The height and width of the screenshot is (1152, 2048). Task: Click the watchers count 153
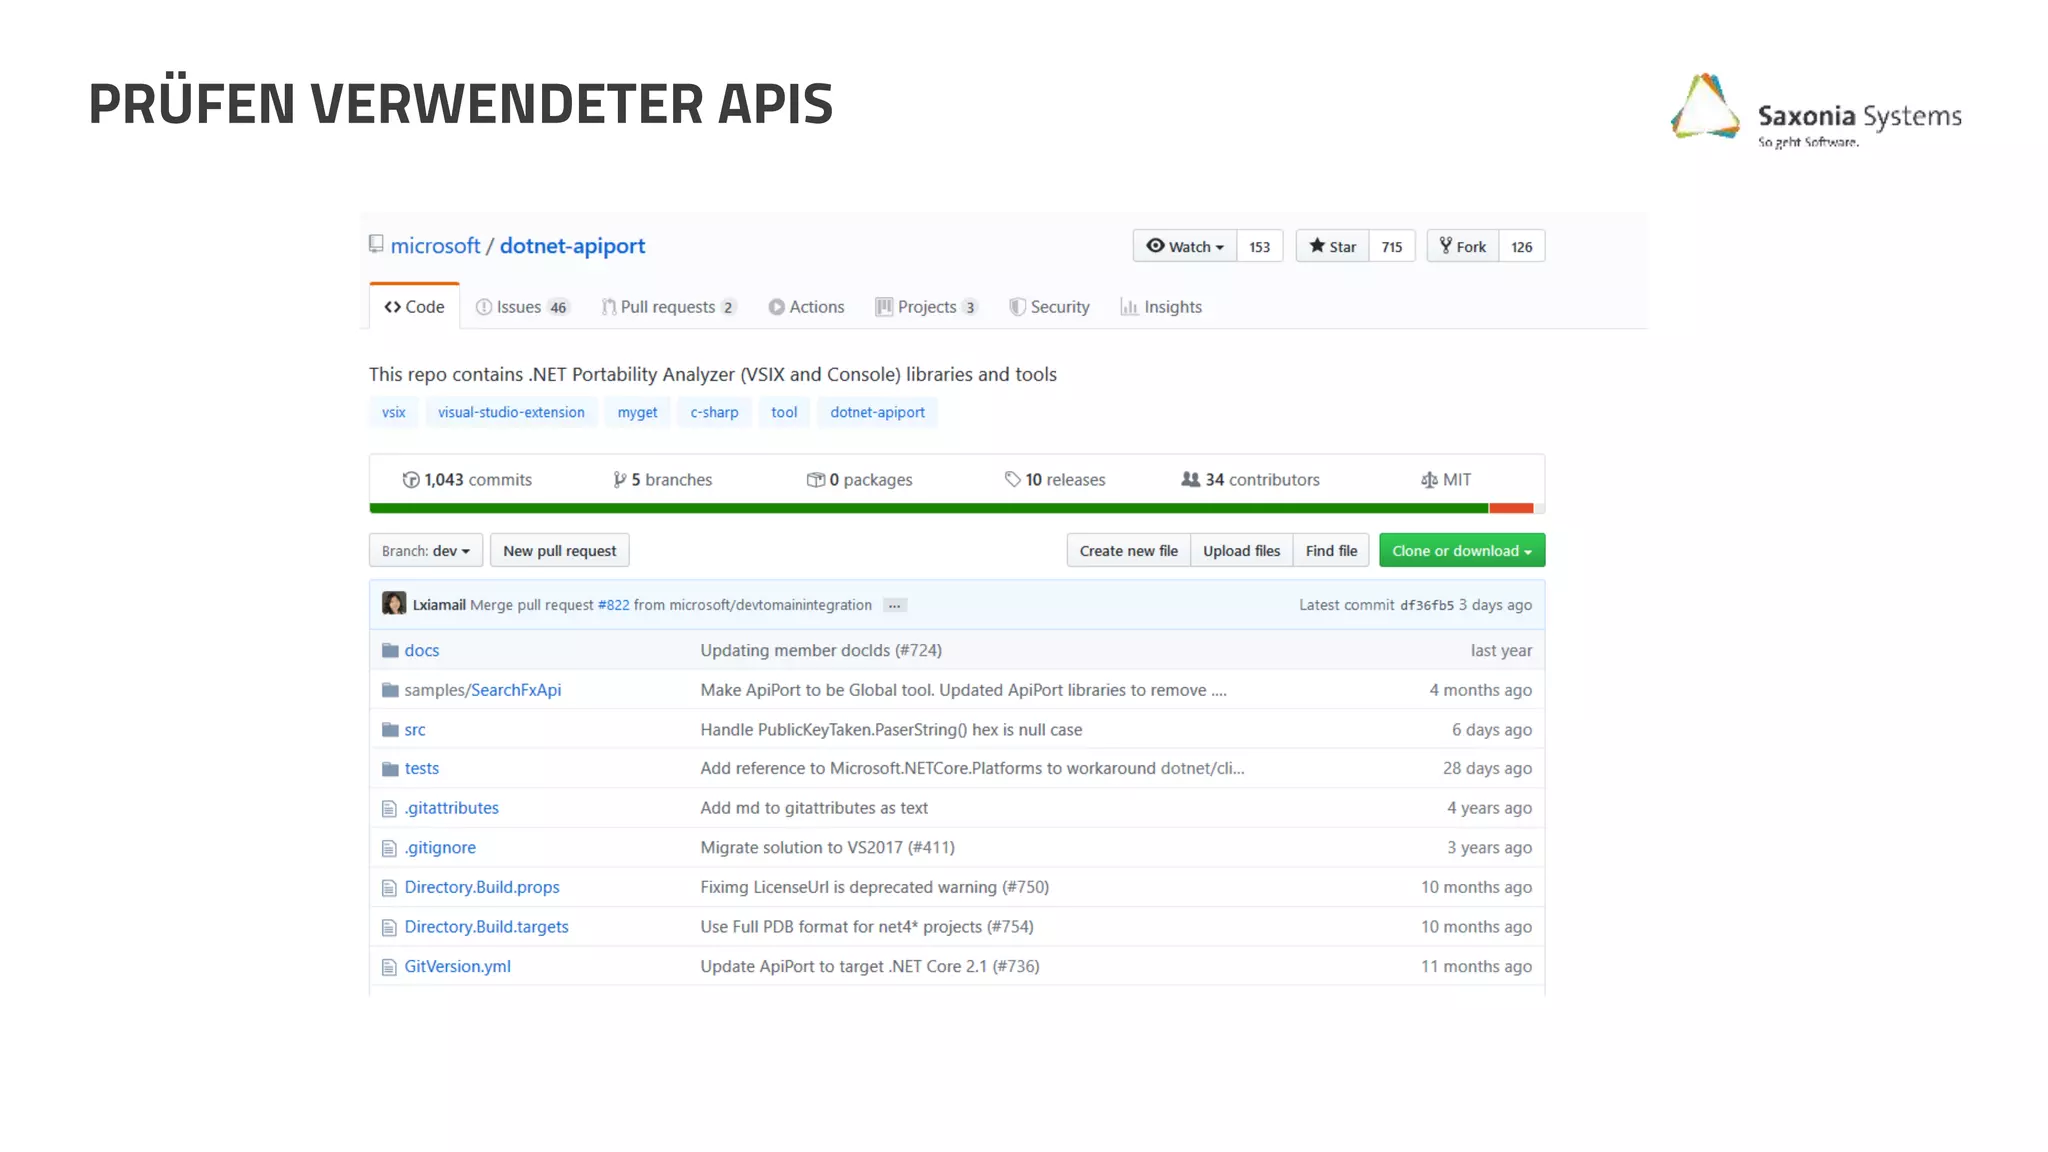1260,246
